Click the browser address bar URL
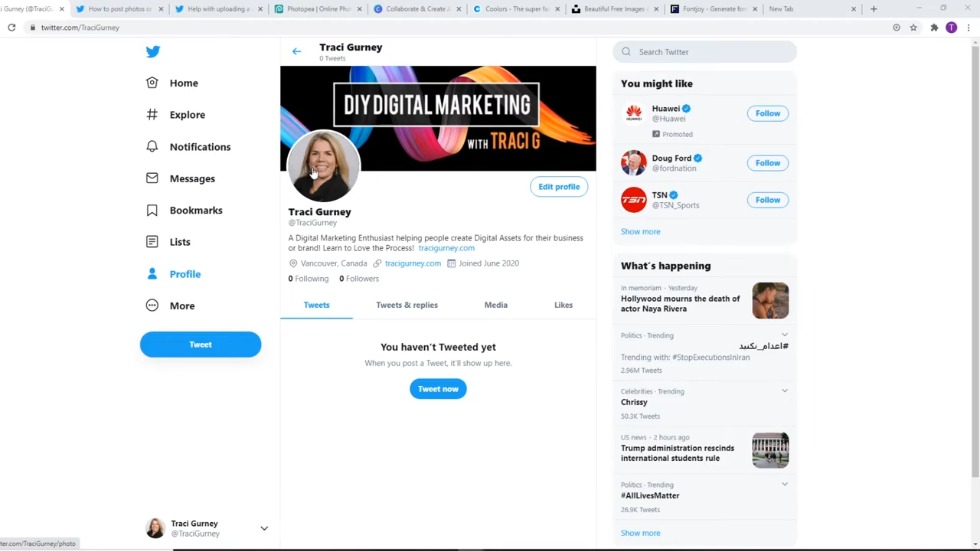 tap(80, 27)
